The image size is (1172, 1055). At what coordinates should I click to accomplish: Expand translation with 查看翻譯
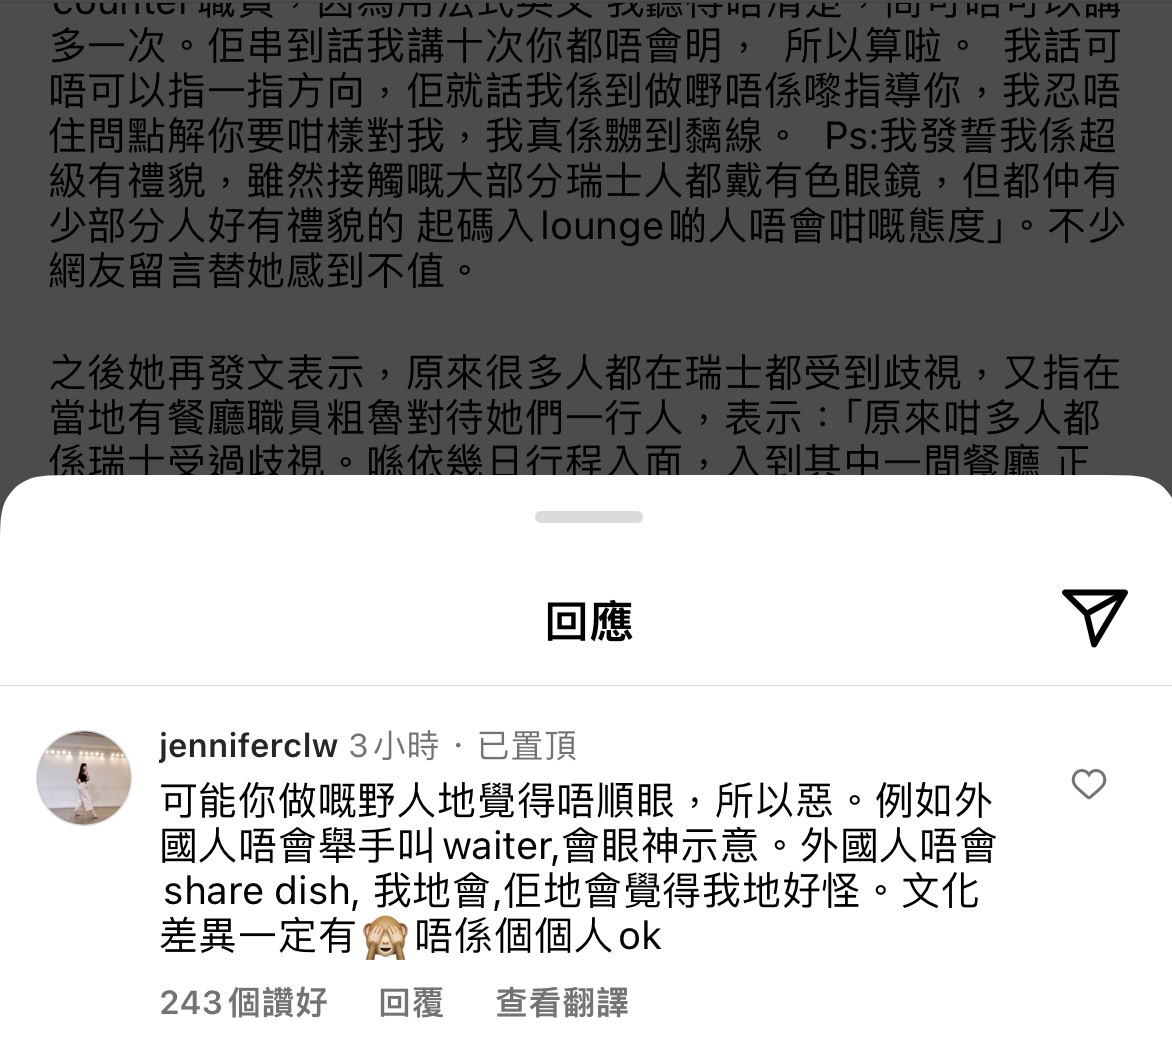(x=562, y=1003)
